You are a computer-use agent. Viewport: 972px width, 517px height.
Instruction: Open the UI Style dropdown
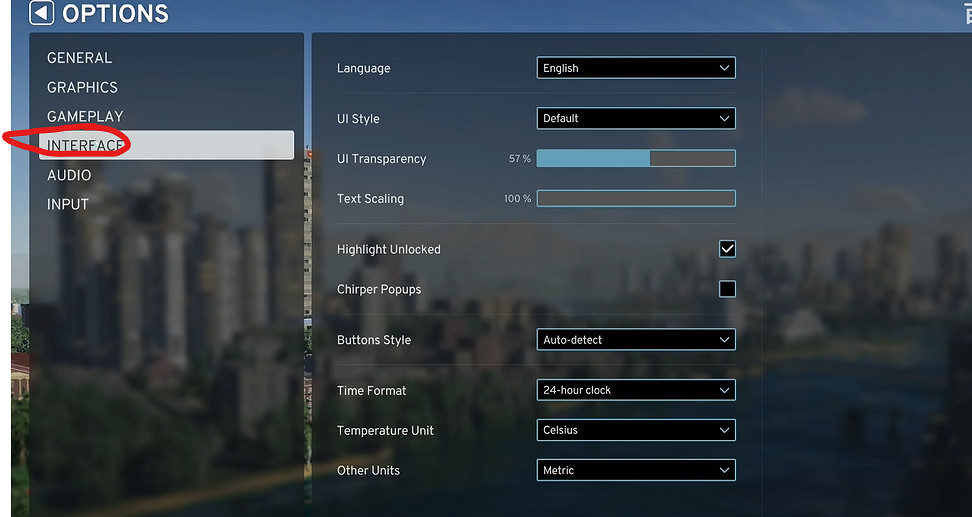pos(635,118)
